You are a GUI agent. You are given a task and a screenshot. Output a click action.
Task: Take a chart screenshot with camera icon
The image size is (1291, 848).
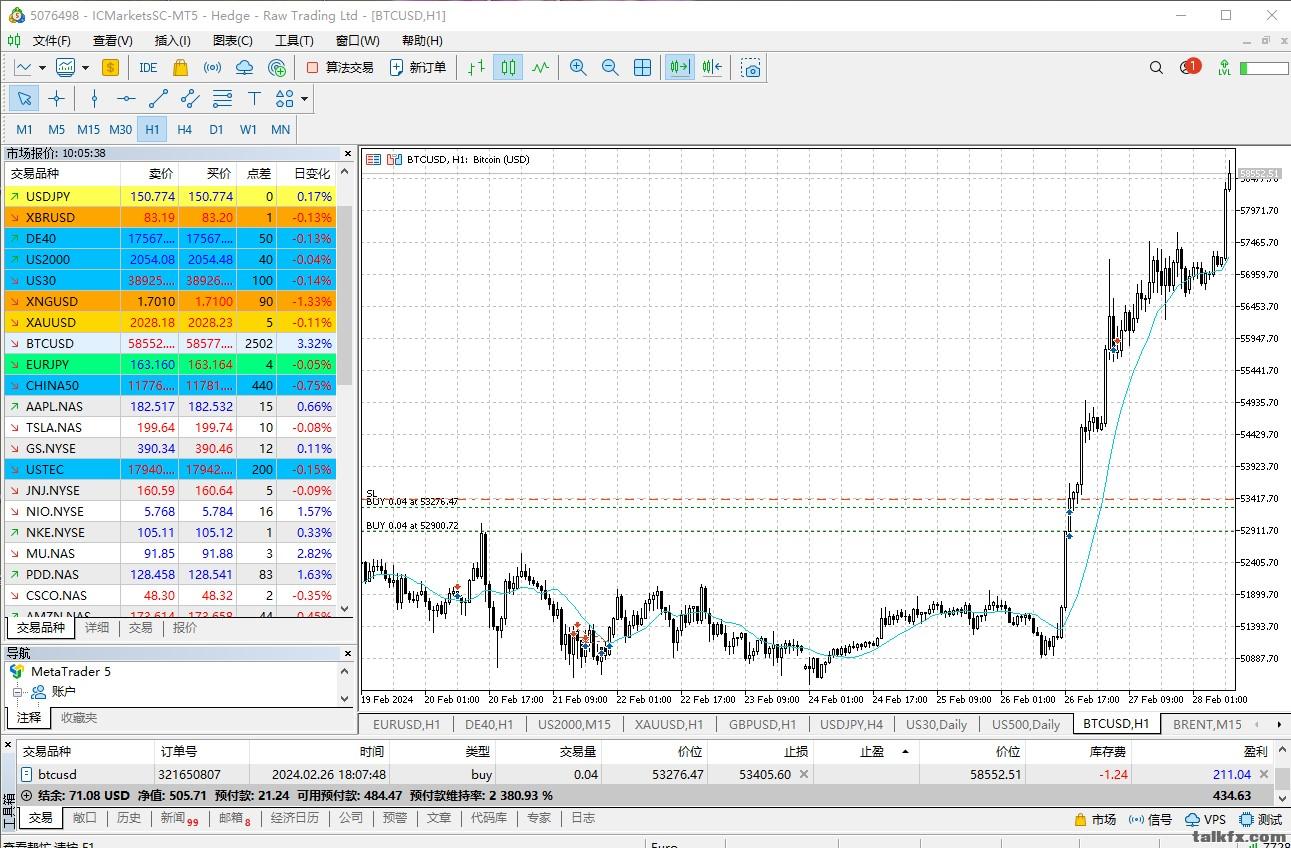tap(751, 67)
